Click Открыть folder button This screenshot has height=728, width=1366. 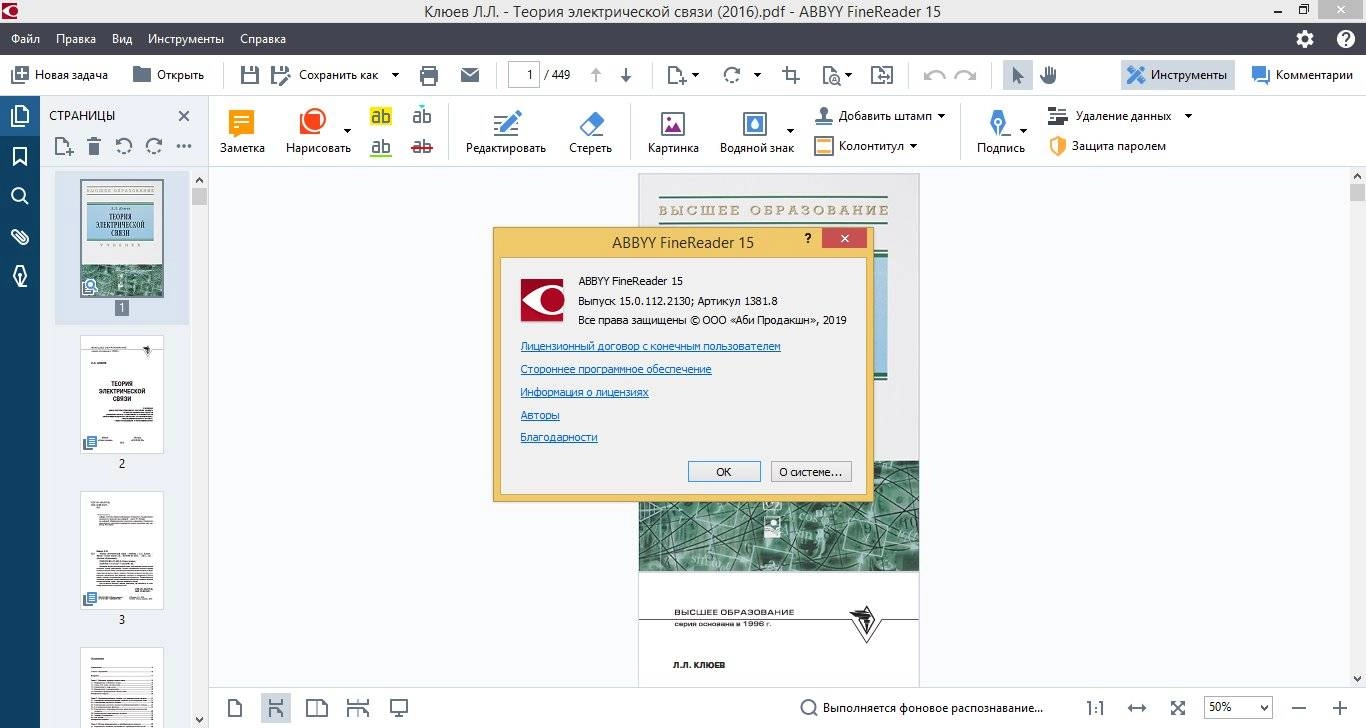[168, 75]
